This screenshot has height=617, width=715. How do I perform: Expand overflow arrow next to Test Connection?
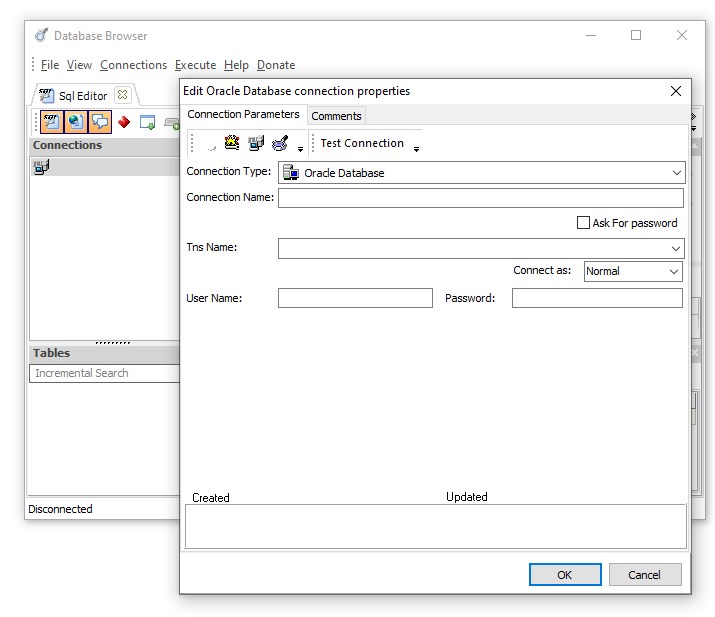coord(416,149)
